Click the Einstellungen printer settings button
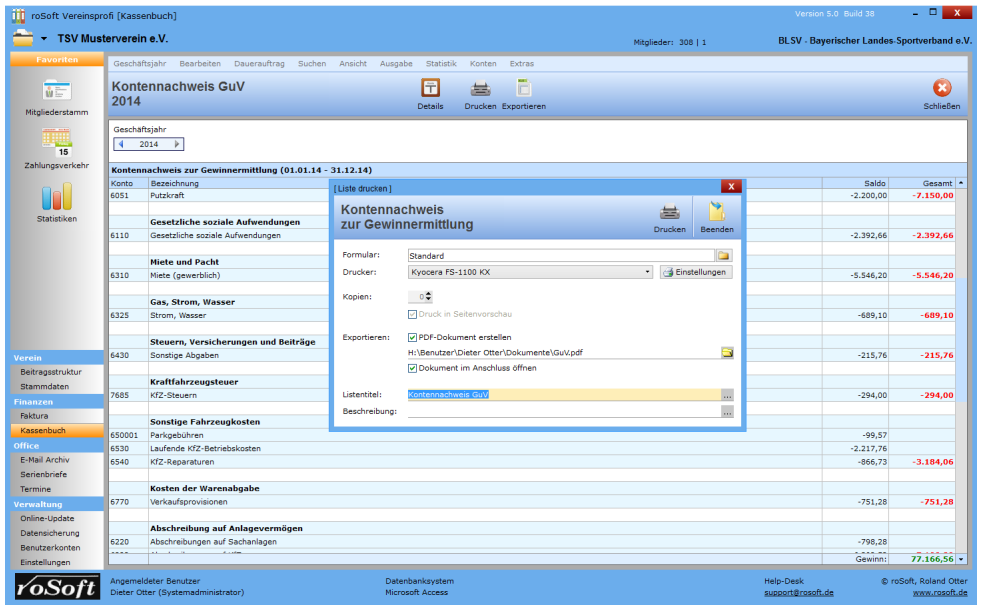This screenshot has height=610, width=982. (x=696, y=272)
